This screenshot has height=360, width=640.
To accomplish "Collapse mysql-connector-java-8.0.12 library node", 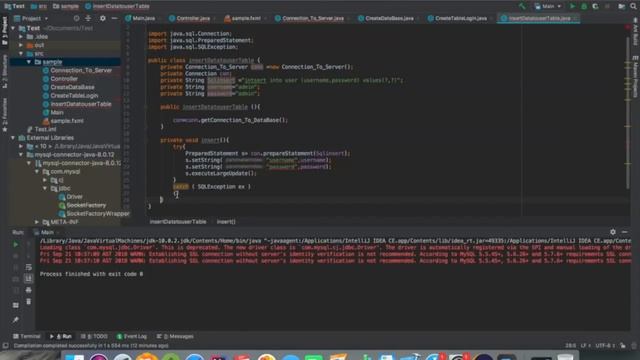I will click(x=21, y=155).
